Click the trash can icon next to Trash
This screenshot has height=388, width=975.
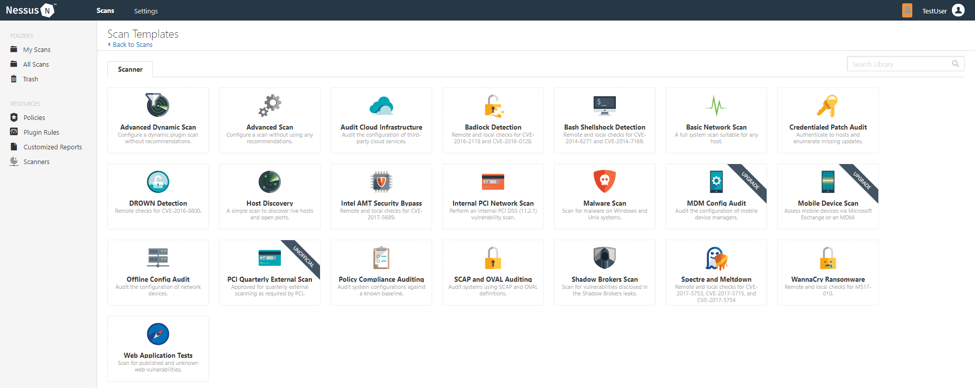14,79
